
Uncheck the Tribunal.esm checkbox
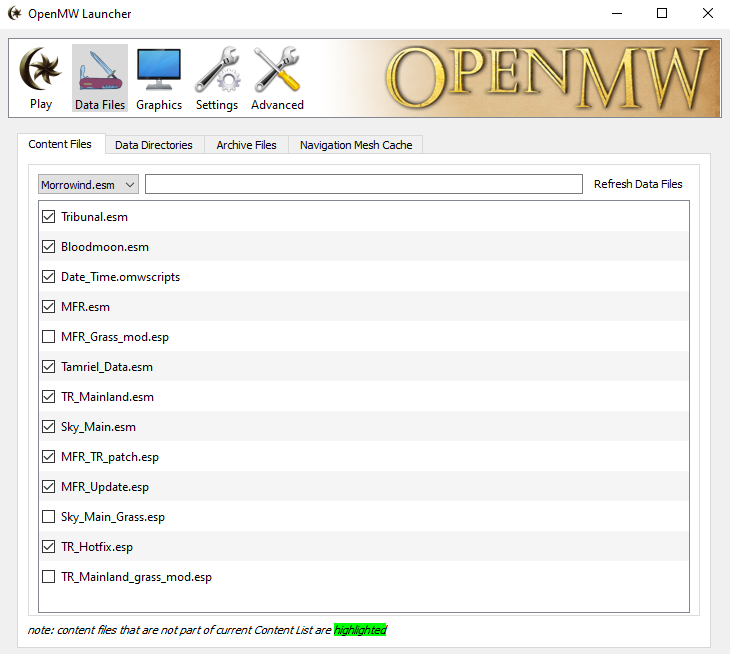tap(48, 216)
